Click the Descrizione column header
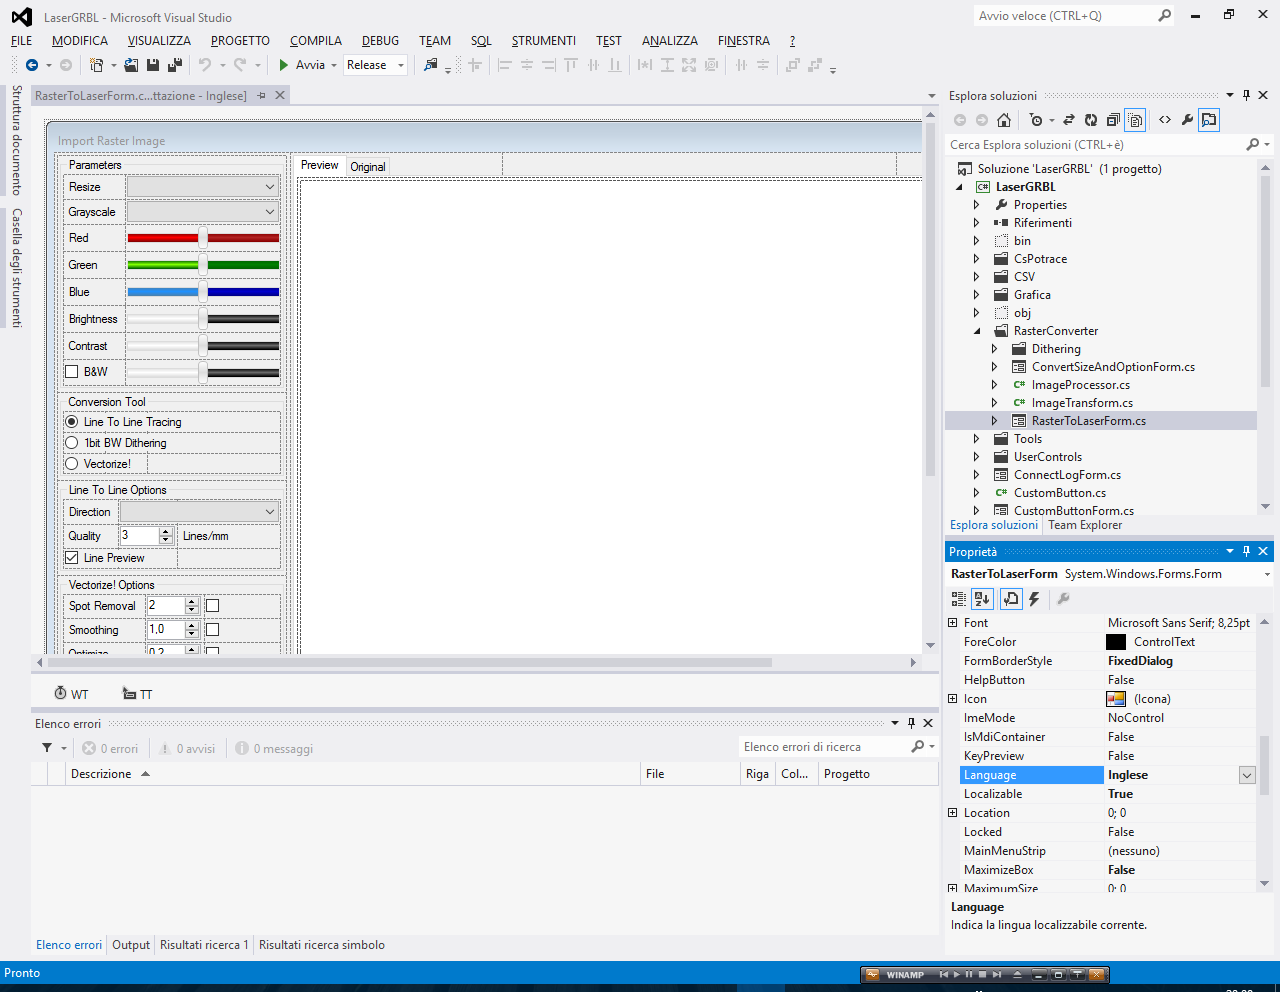Image resolution: width=1280 pixels, height=992 pixels. [x=353, y=774]
